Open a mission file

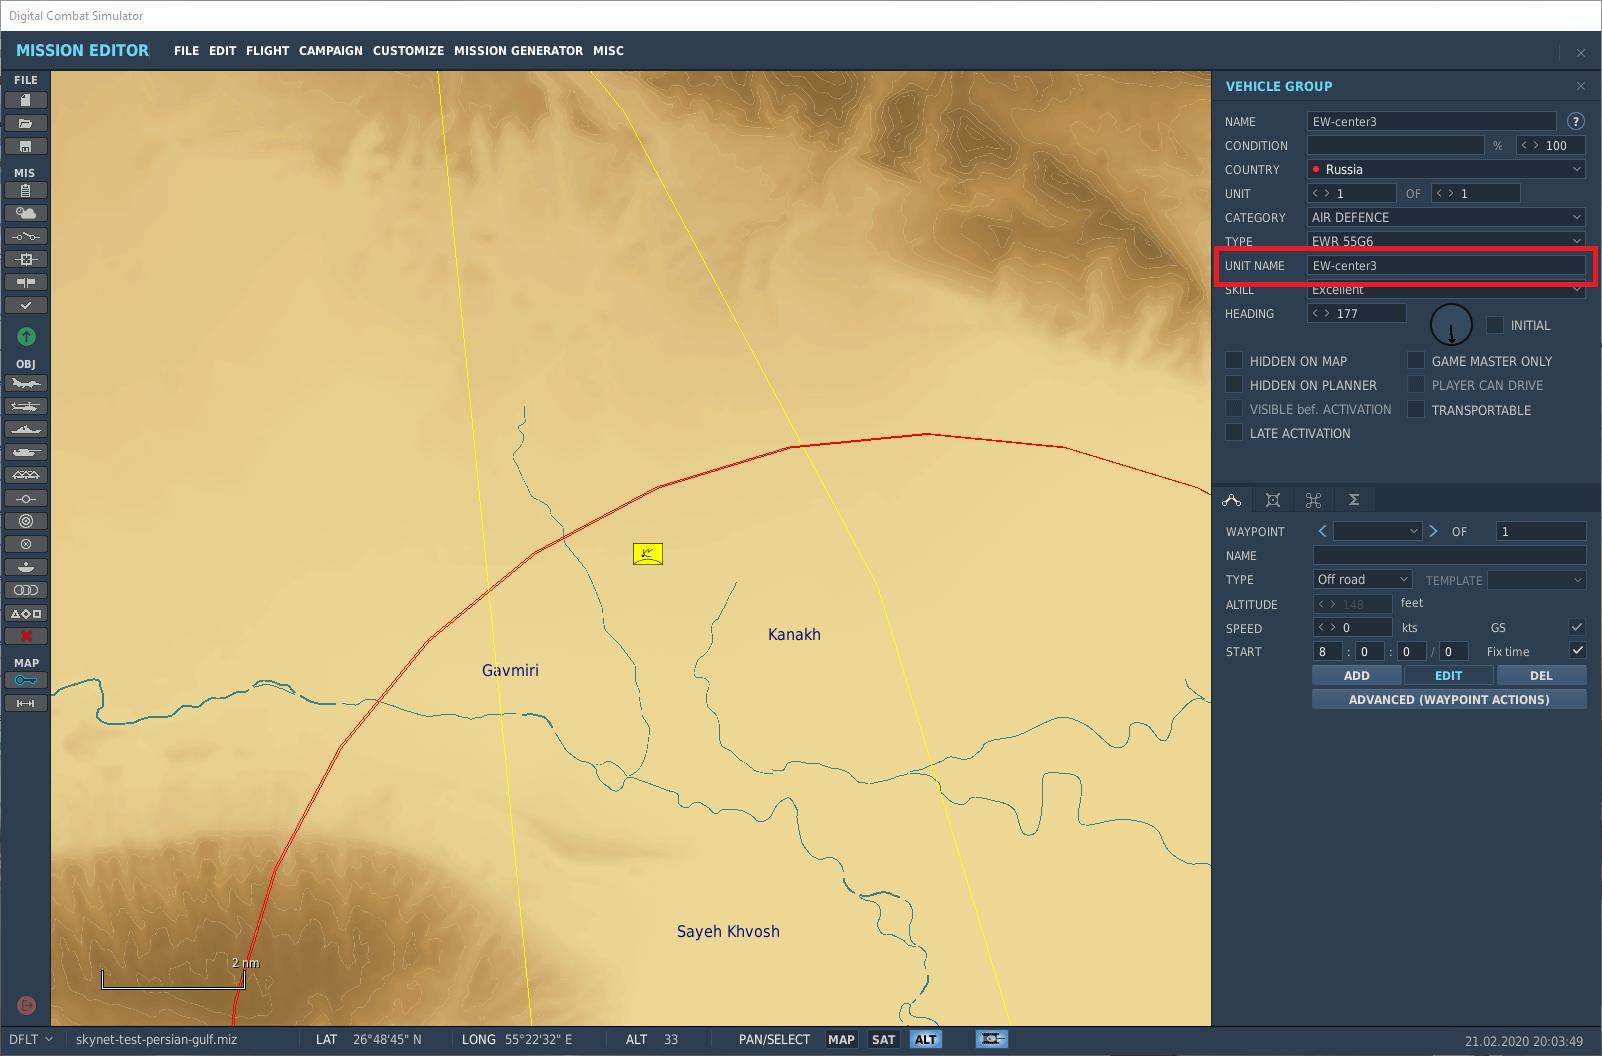point(26,123)
